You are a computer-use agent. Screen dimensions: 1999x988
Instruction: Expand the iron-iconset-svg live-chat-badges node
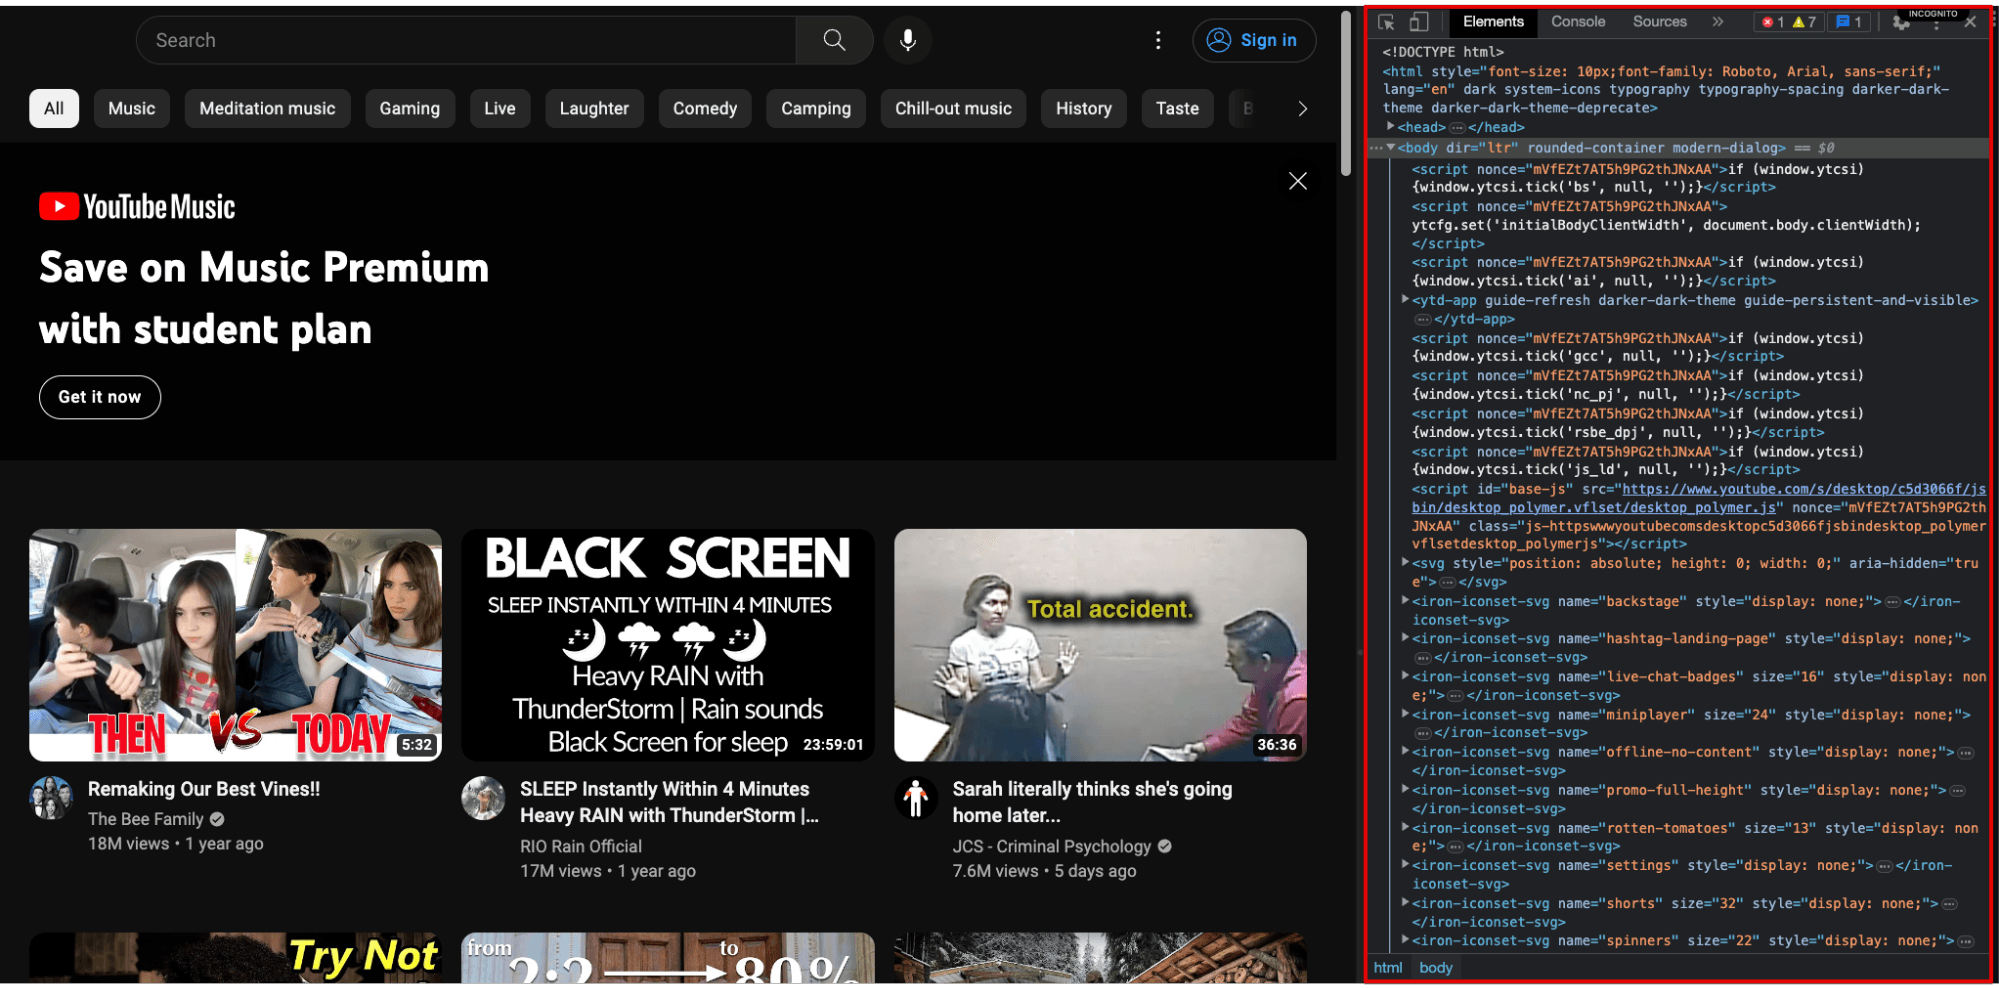pyautogui.click(x=1405, y=676)
